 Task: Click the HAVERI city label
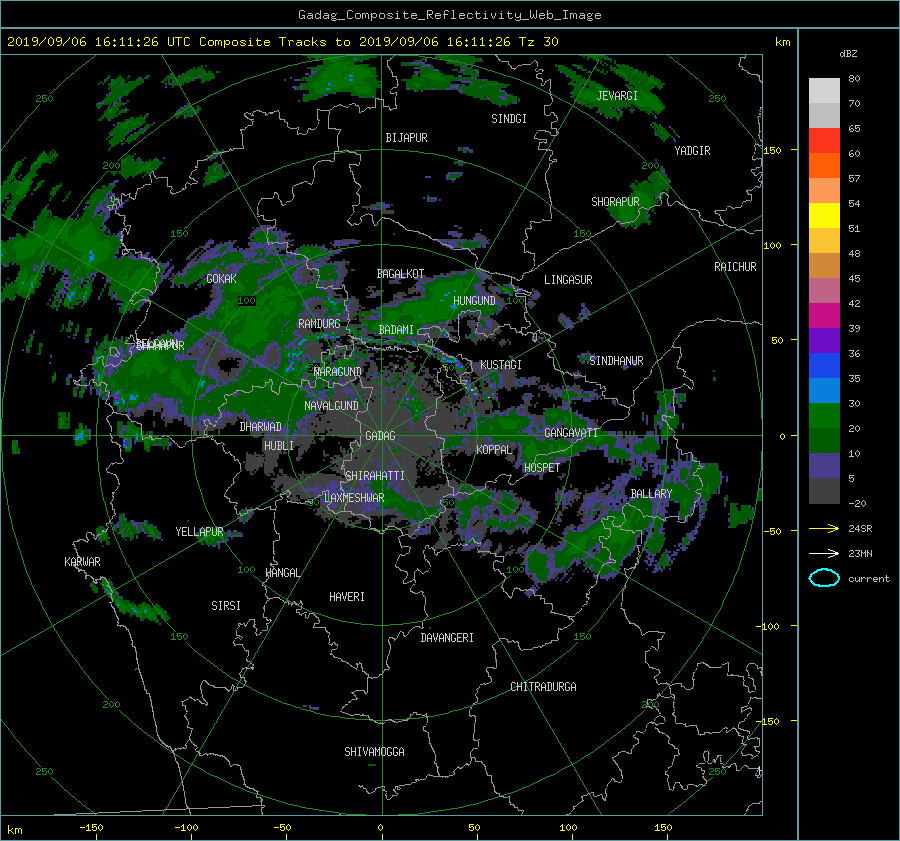[347, 597]
